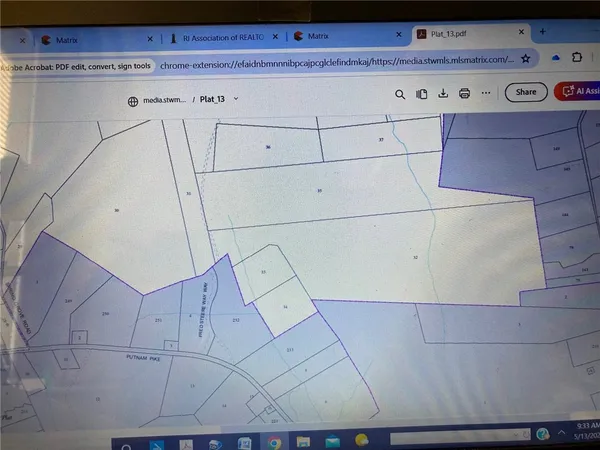Click the browser address bar URL
The height and width of the screenshot is (450, 600).
pyautogui.click(x=340, y=58)
